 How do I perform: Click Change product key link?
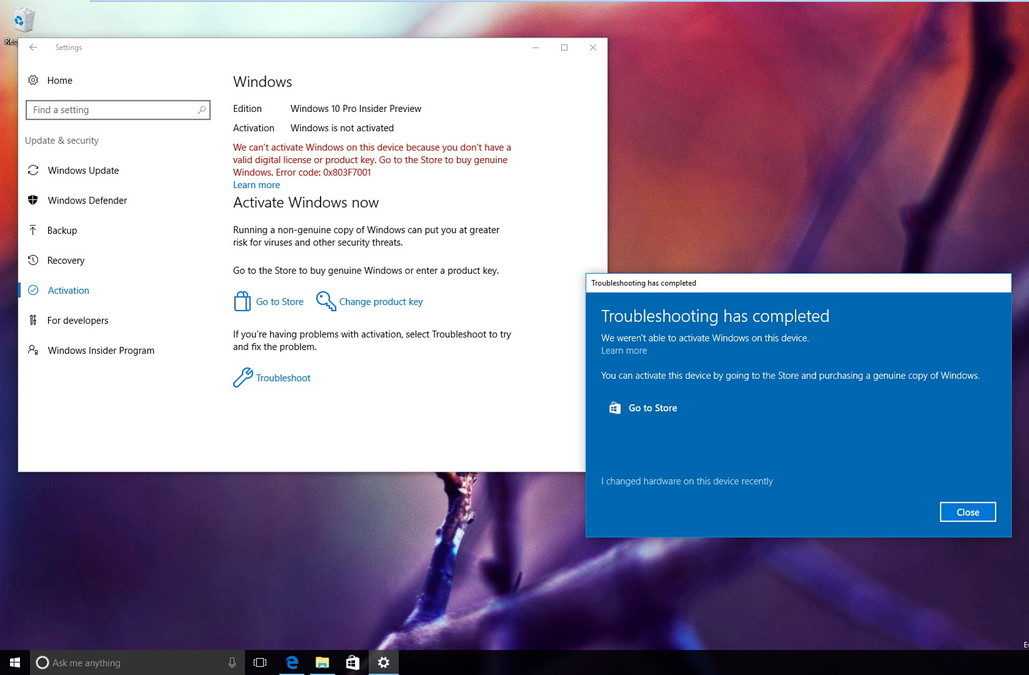tap(381, 301)
